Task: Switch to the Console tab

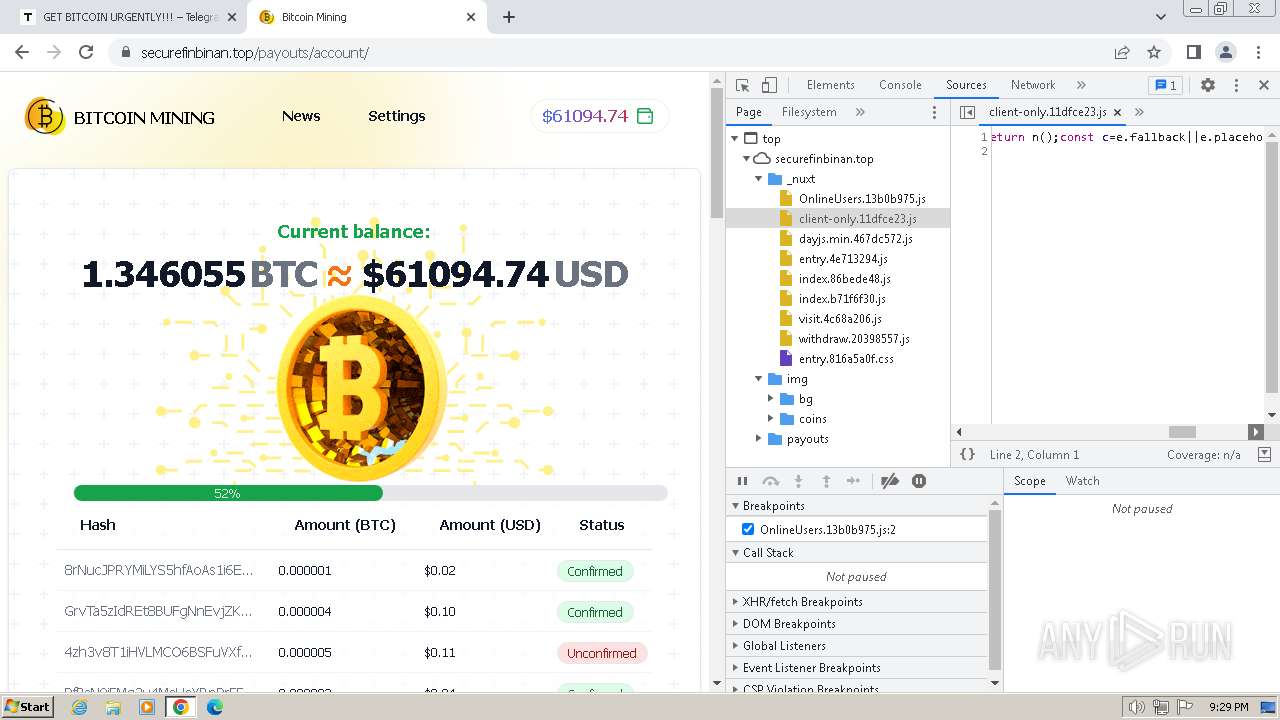Action: click(x=900, y=85)
